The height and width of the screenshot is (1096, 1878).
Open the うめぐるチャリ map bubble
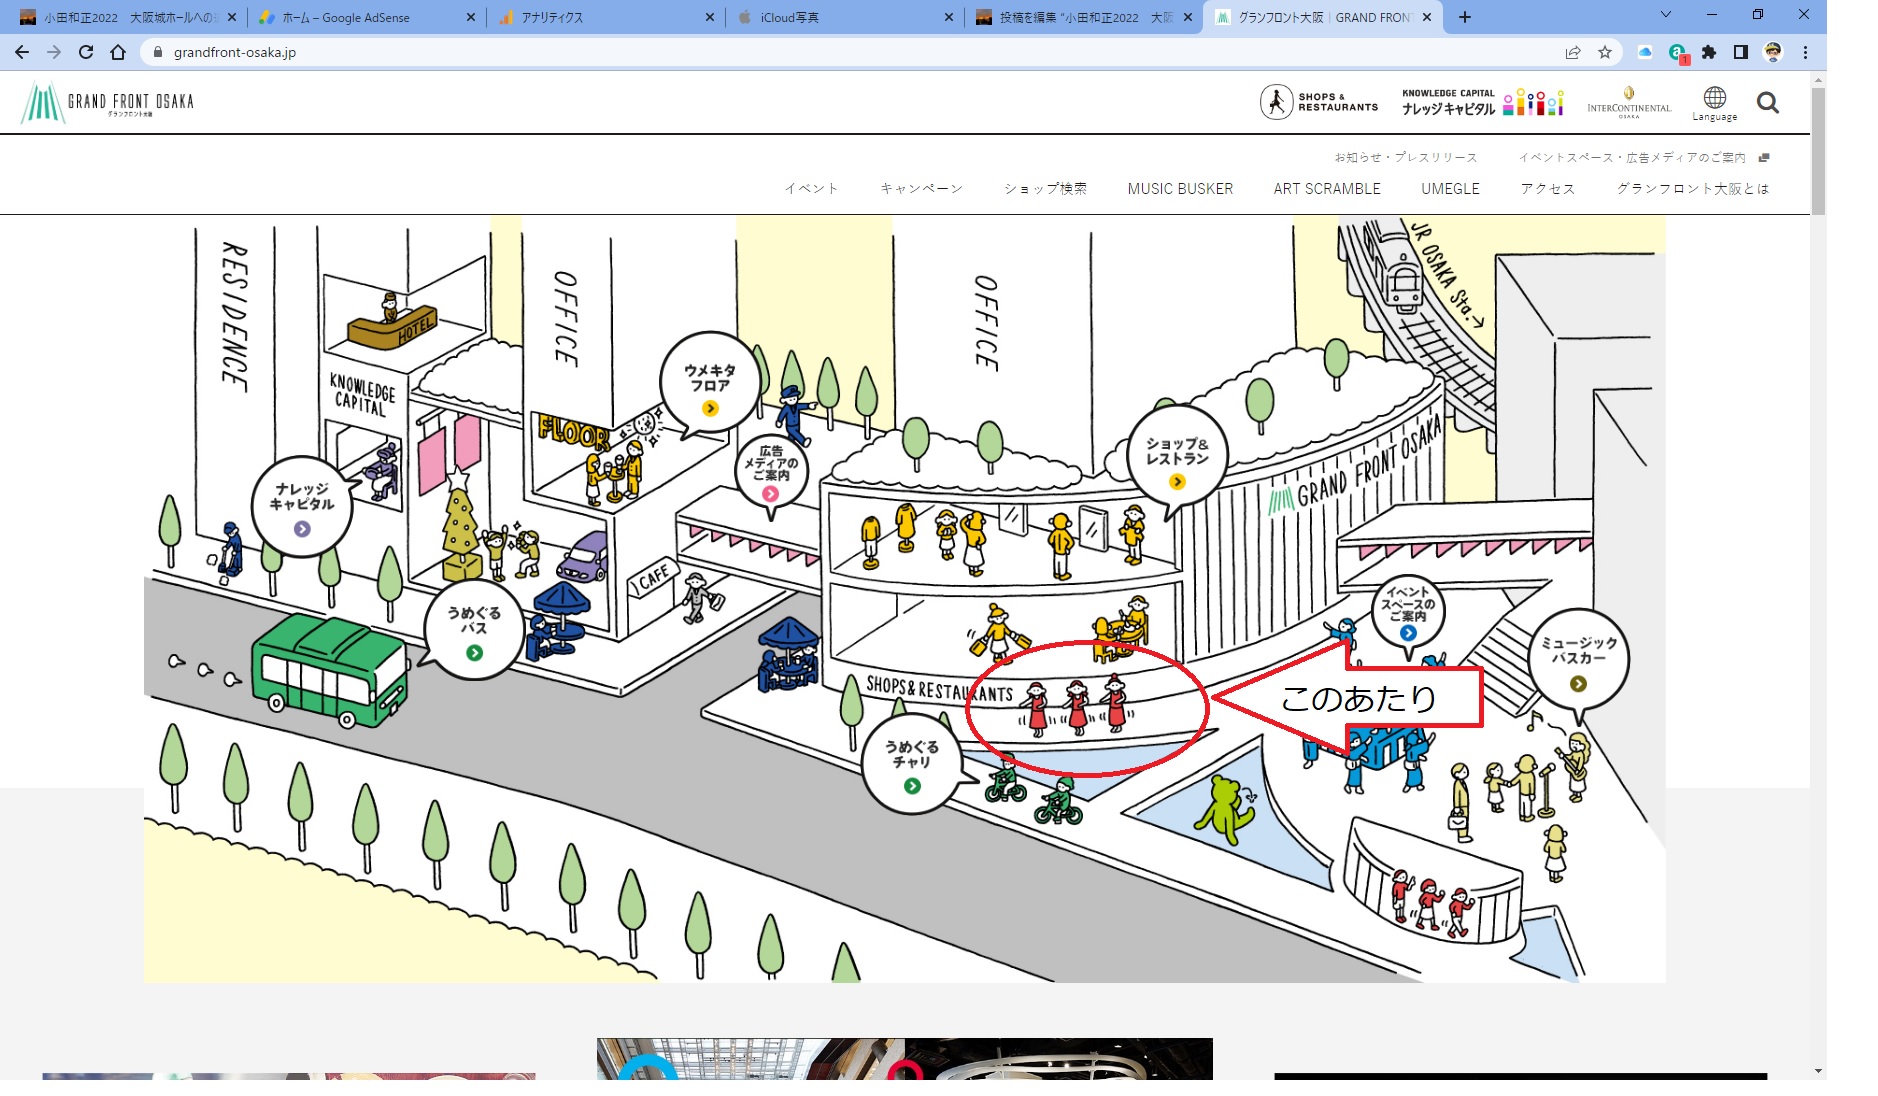pyautogui.click(x=912, y=762)
